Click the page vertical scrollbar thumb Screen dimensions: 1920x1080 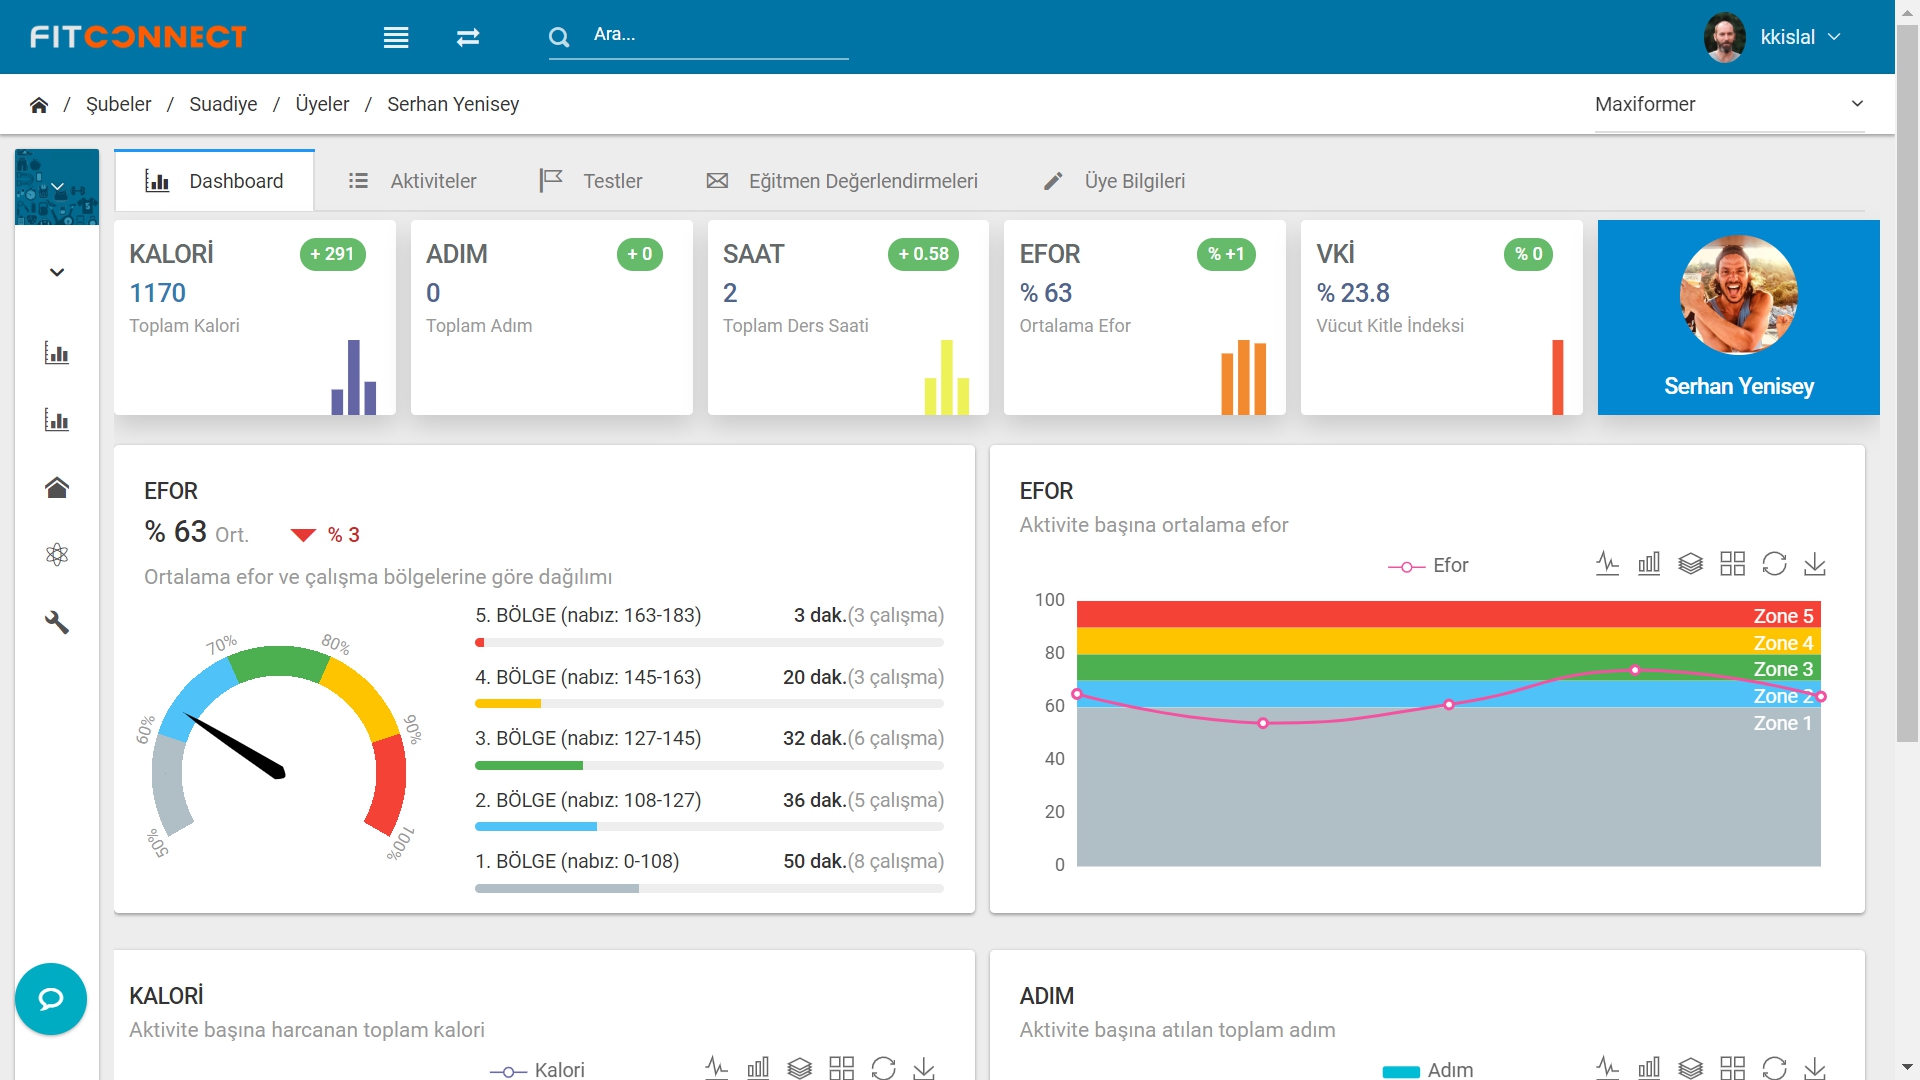pos(1908,384)
